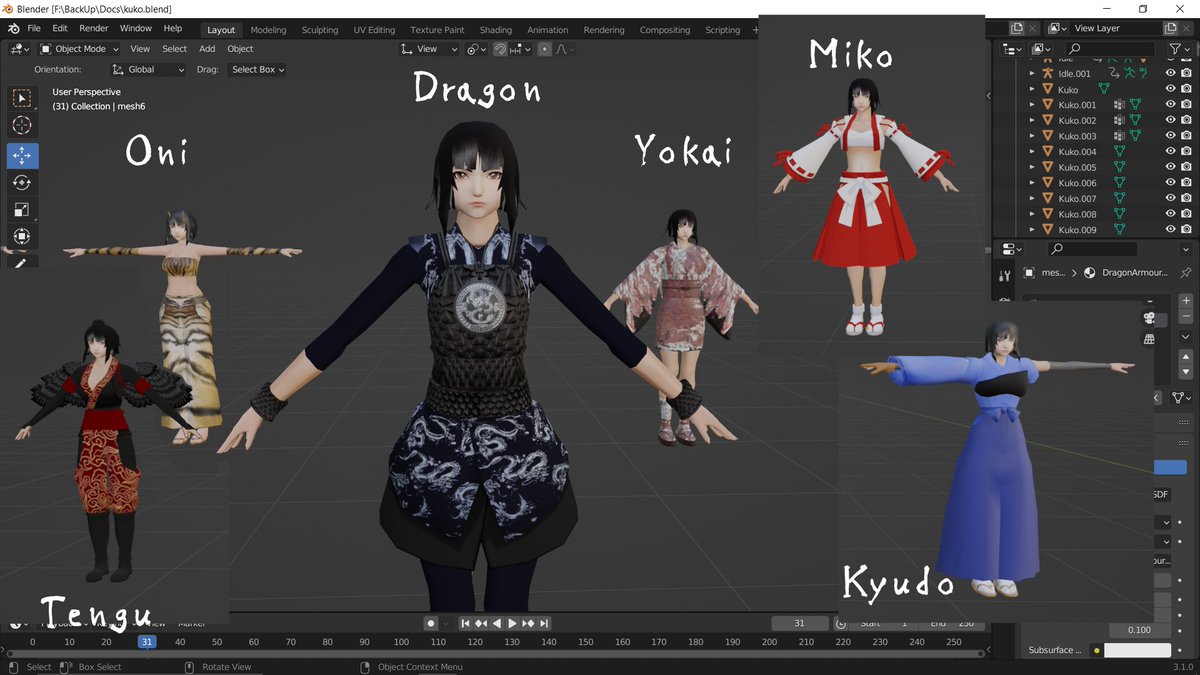Open the viewport Select menu
This screenshot has height=675, width=1200.
click(x=174, y=49)
